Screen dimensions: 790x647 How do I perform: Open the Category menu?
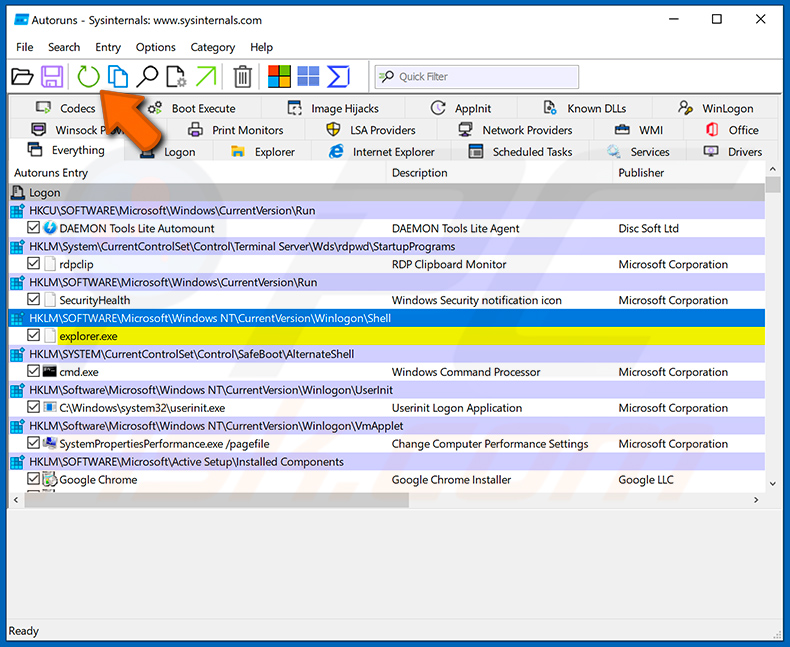[213, 47]
